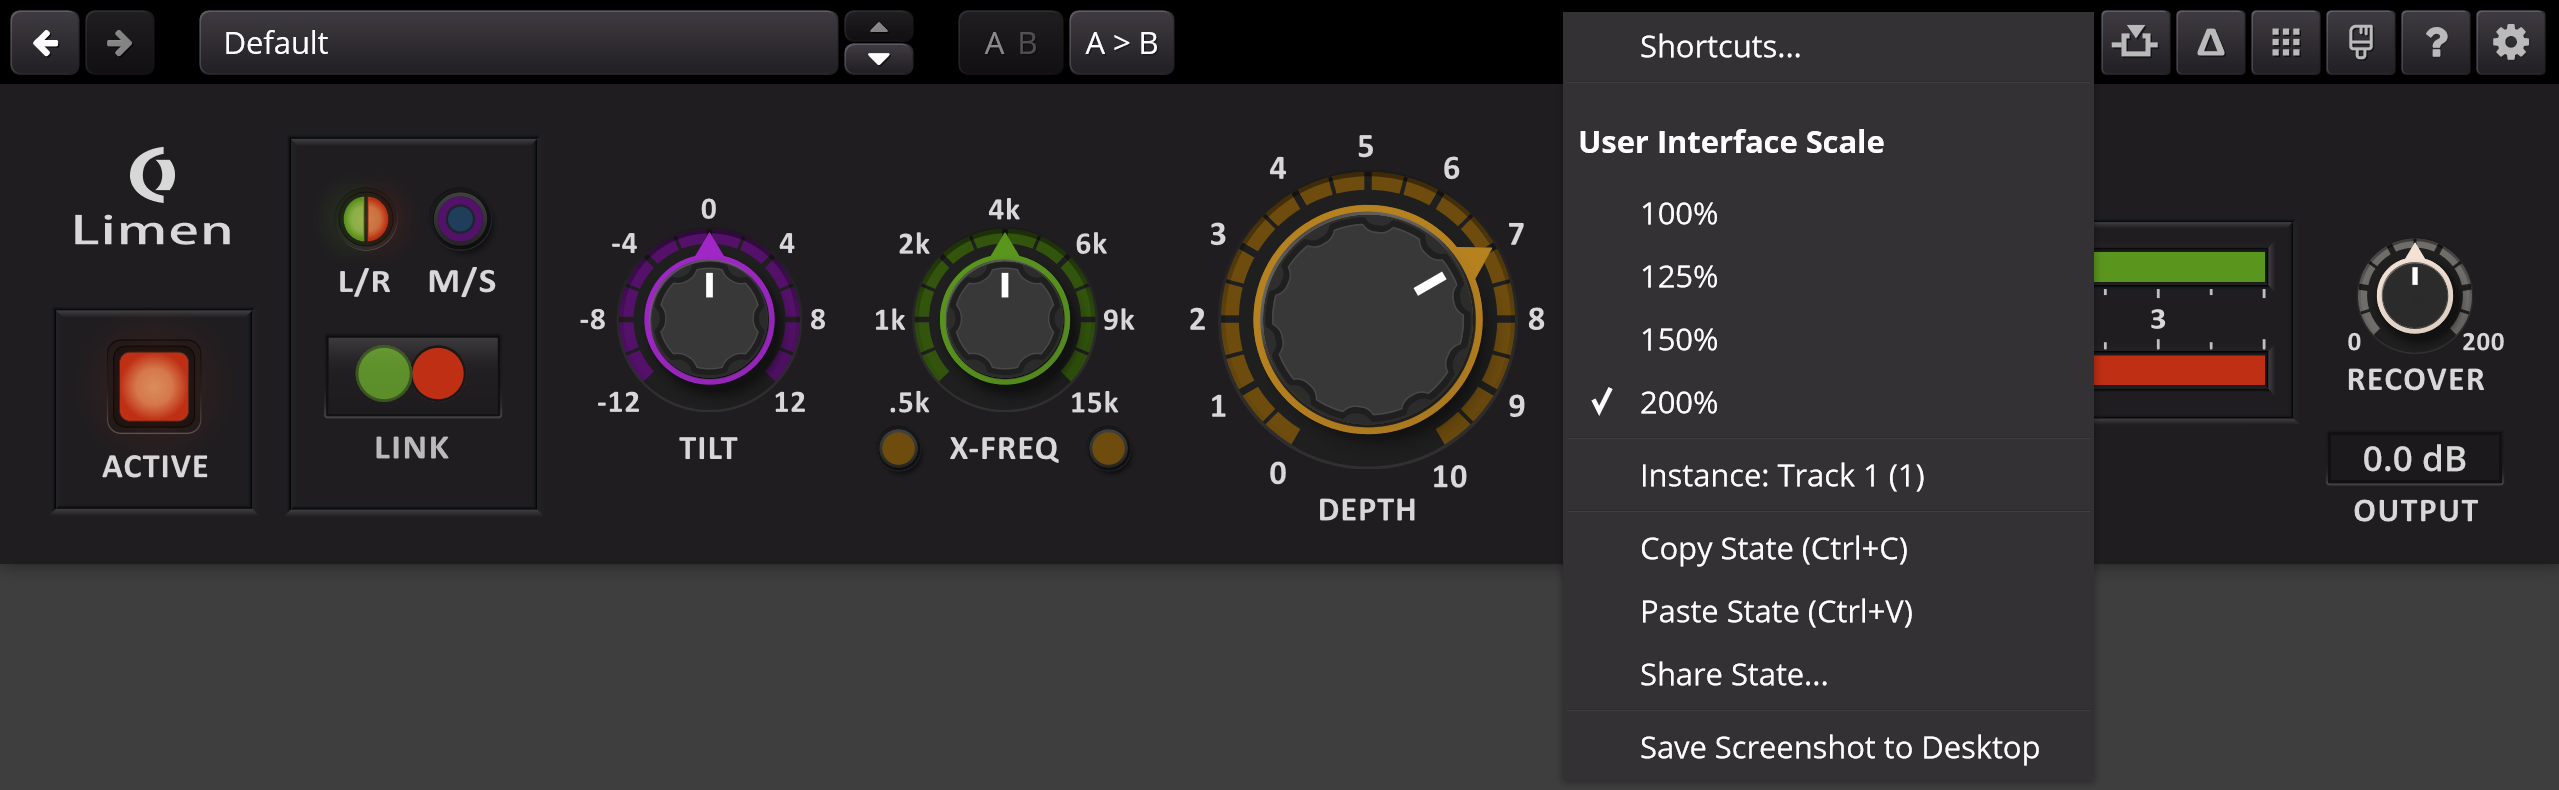Choose the checked 200% scale option
This screenshot has width=2559, height=790.
(x=1829, y=403)
